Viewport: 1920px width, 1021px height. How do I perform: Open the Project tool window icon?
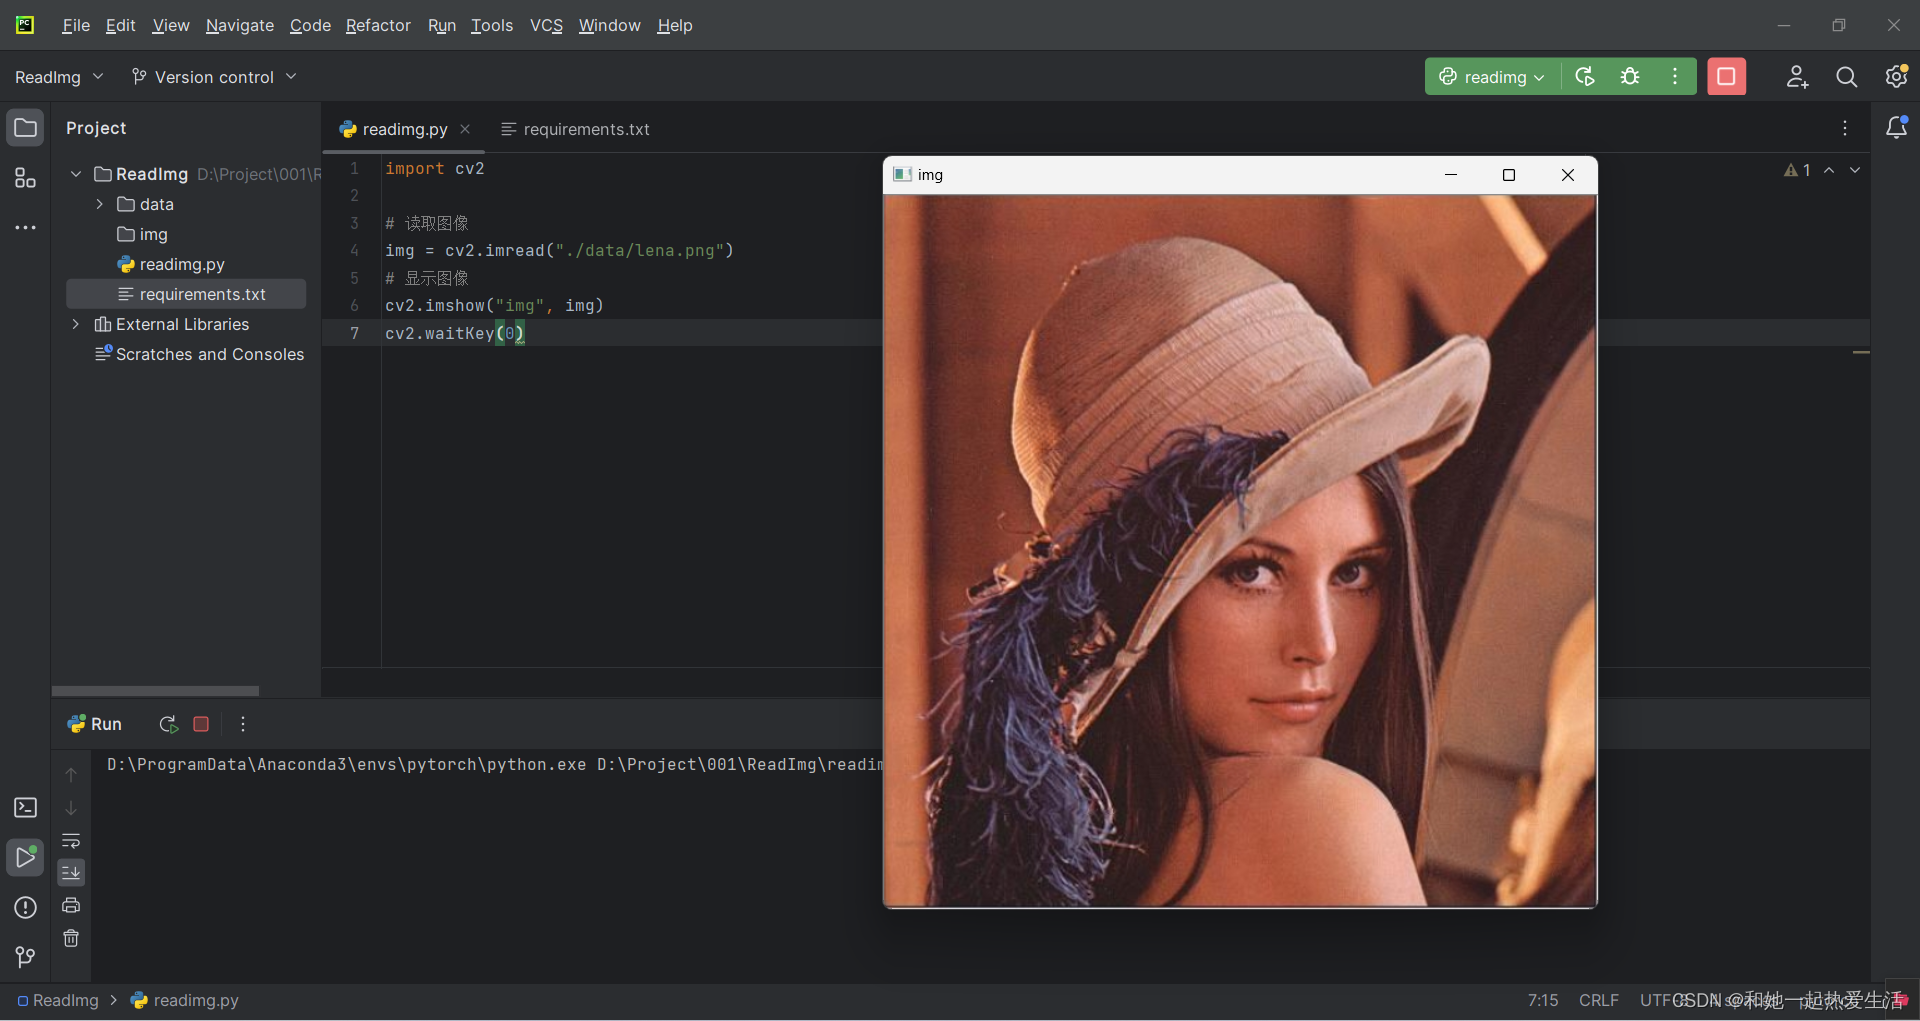coord(25,128)
